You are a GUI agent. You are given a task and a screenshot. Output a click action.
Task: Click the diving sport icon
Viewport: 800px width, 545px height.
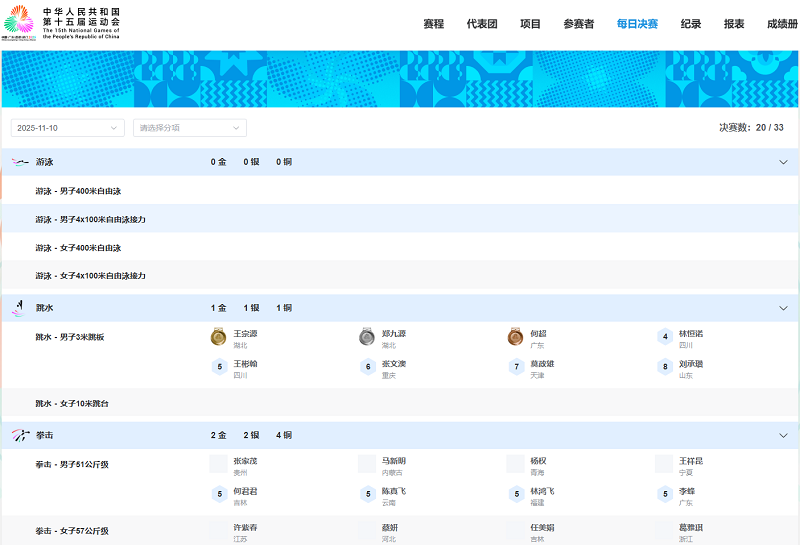coord(18,308)
